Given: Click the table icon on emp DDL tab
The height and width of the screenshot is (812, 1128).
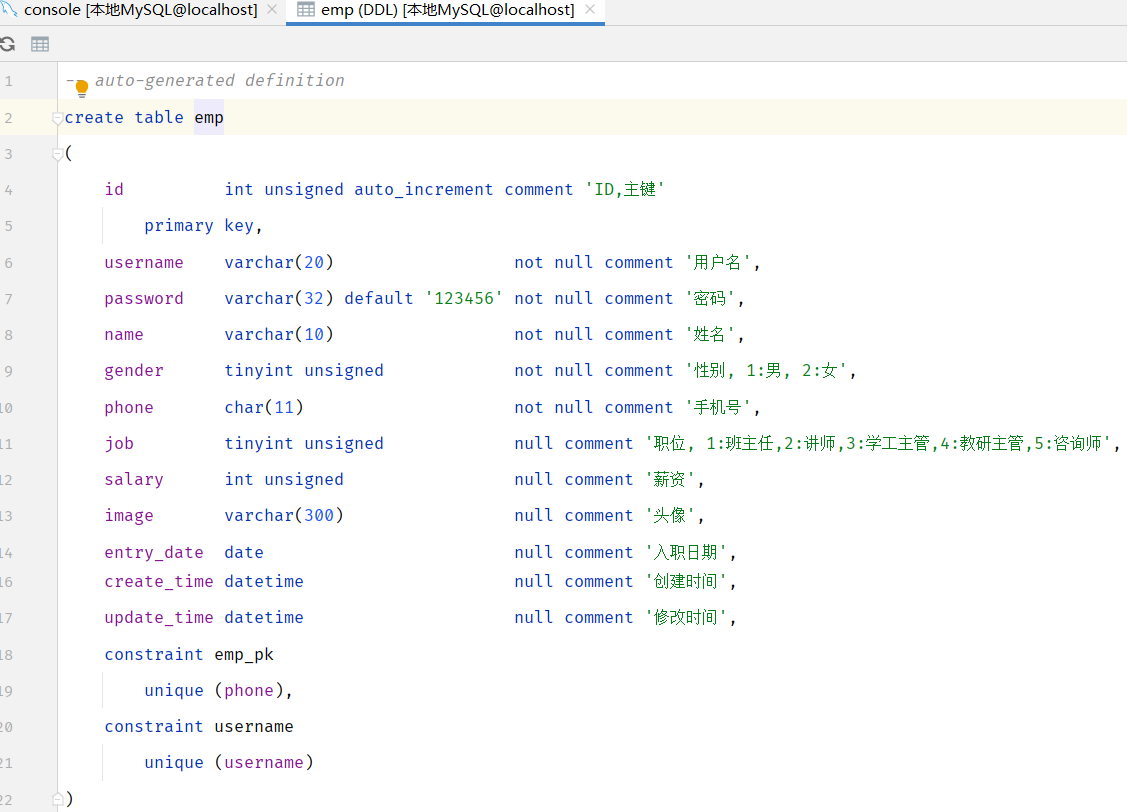Looking at the screenshot, I should click(x=306, y=10).
